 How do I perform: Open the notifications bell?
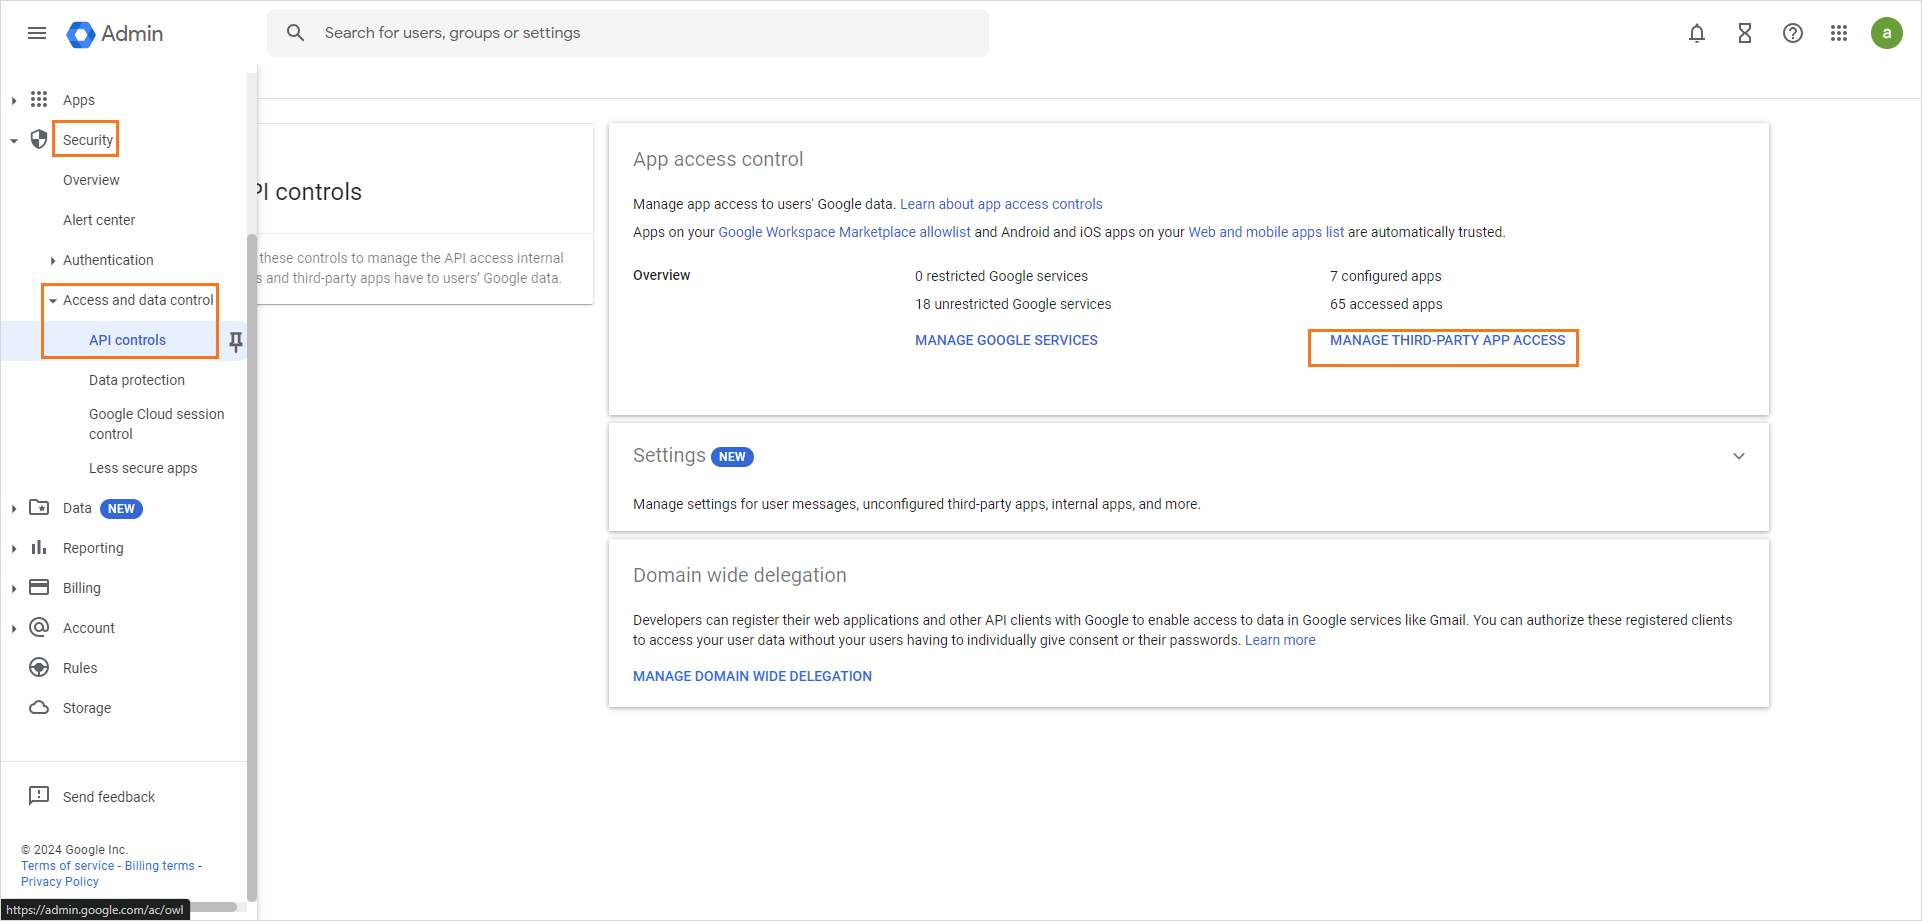[1697, 33]
